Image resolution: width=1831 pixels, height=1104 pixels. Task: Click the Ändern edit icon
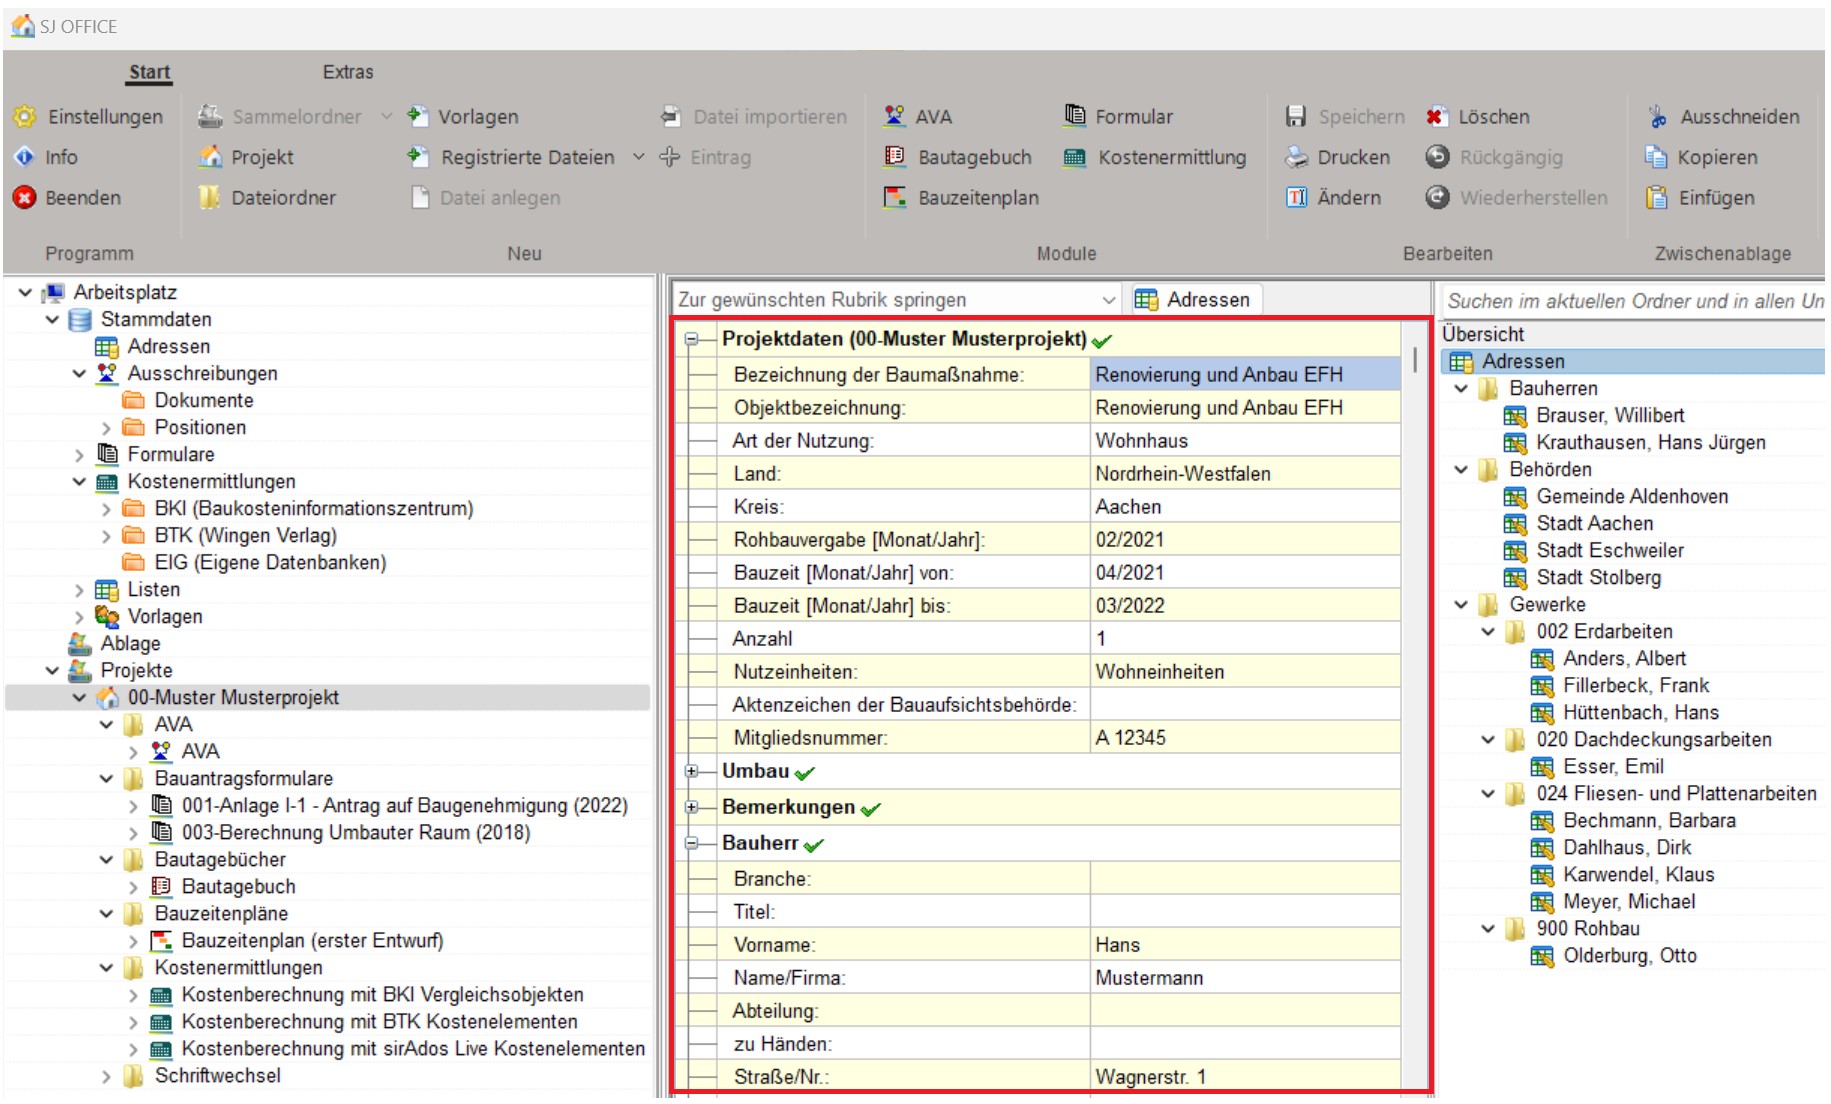point(1296,198)
